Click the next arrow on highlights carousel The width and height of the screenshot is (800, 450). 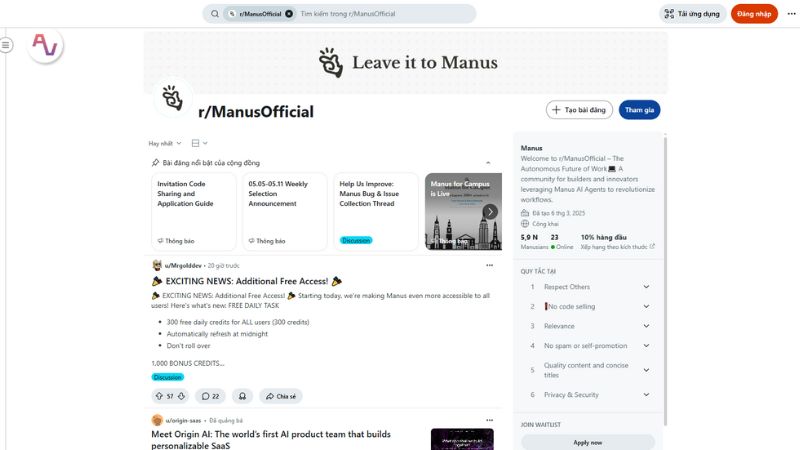click(x=490, y=212)
